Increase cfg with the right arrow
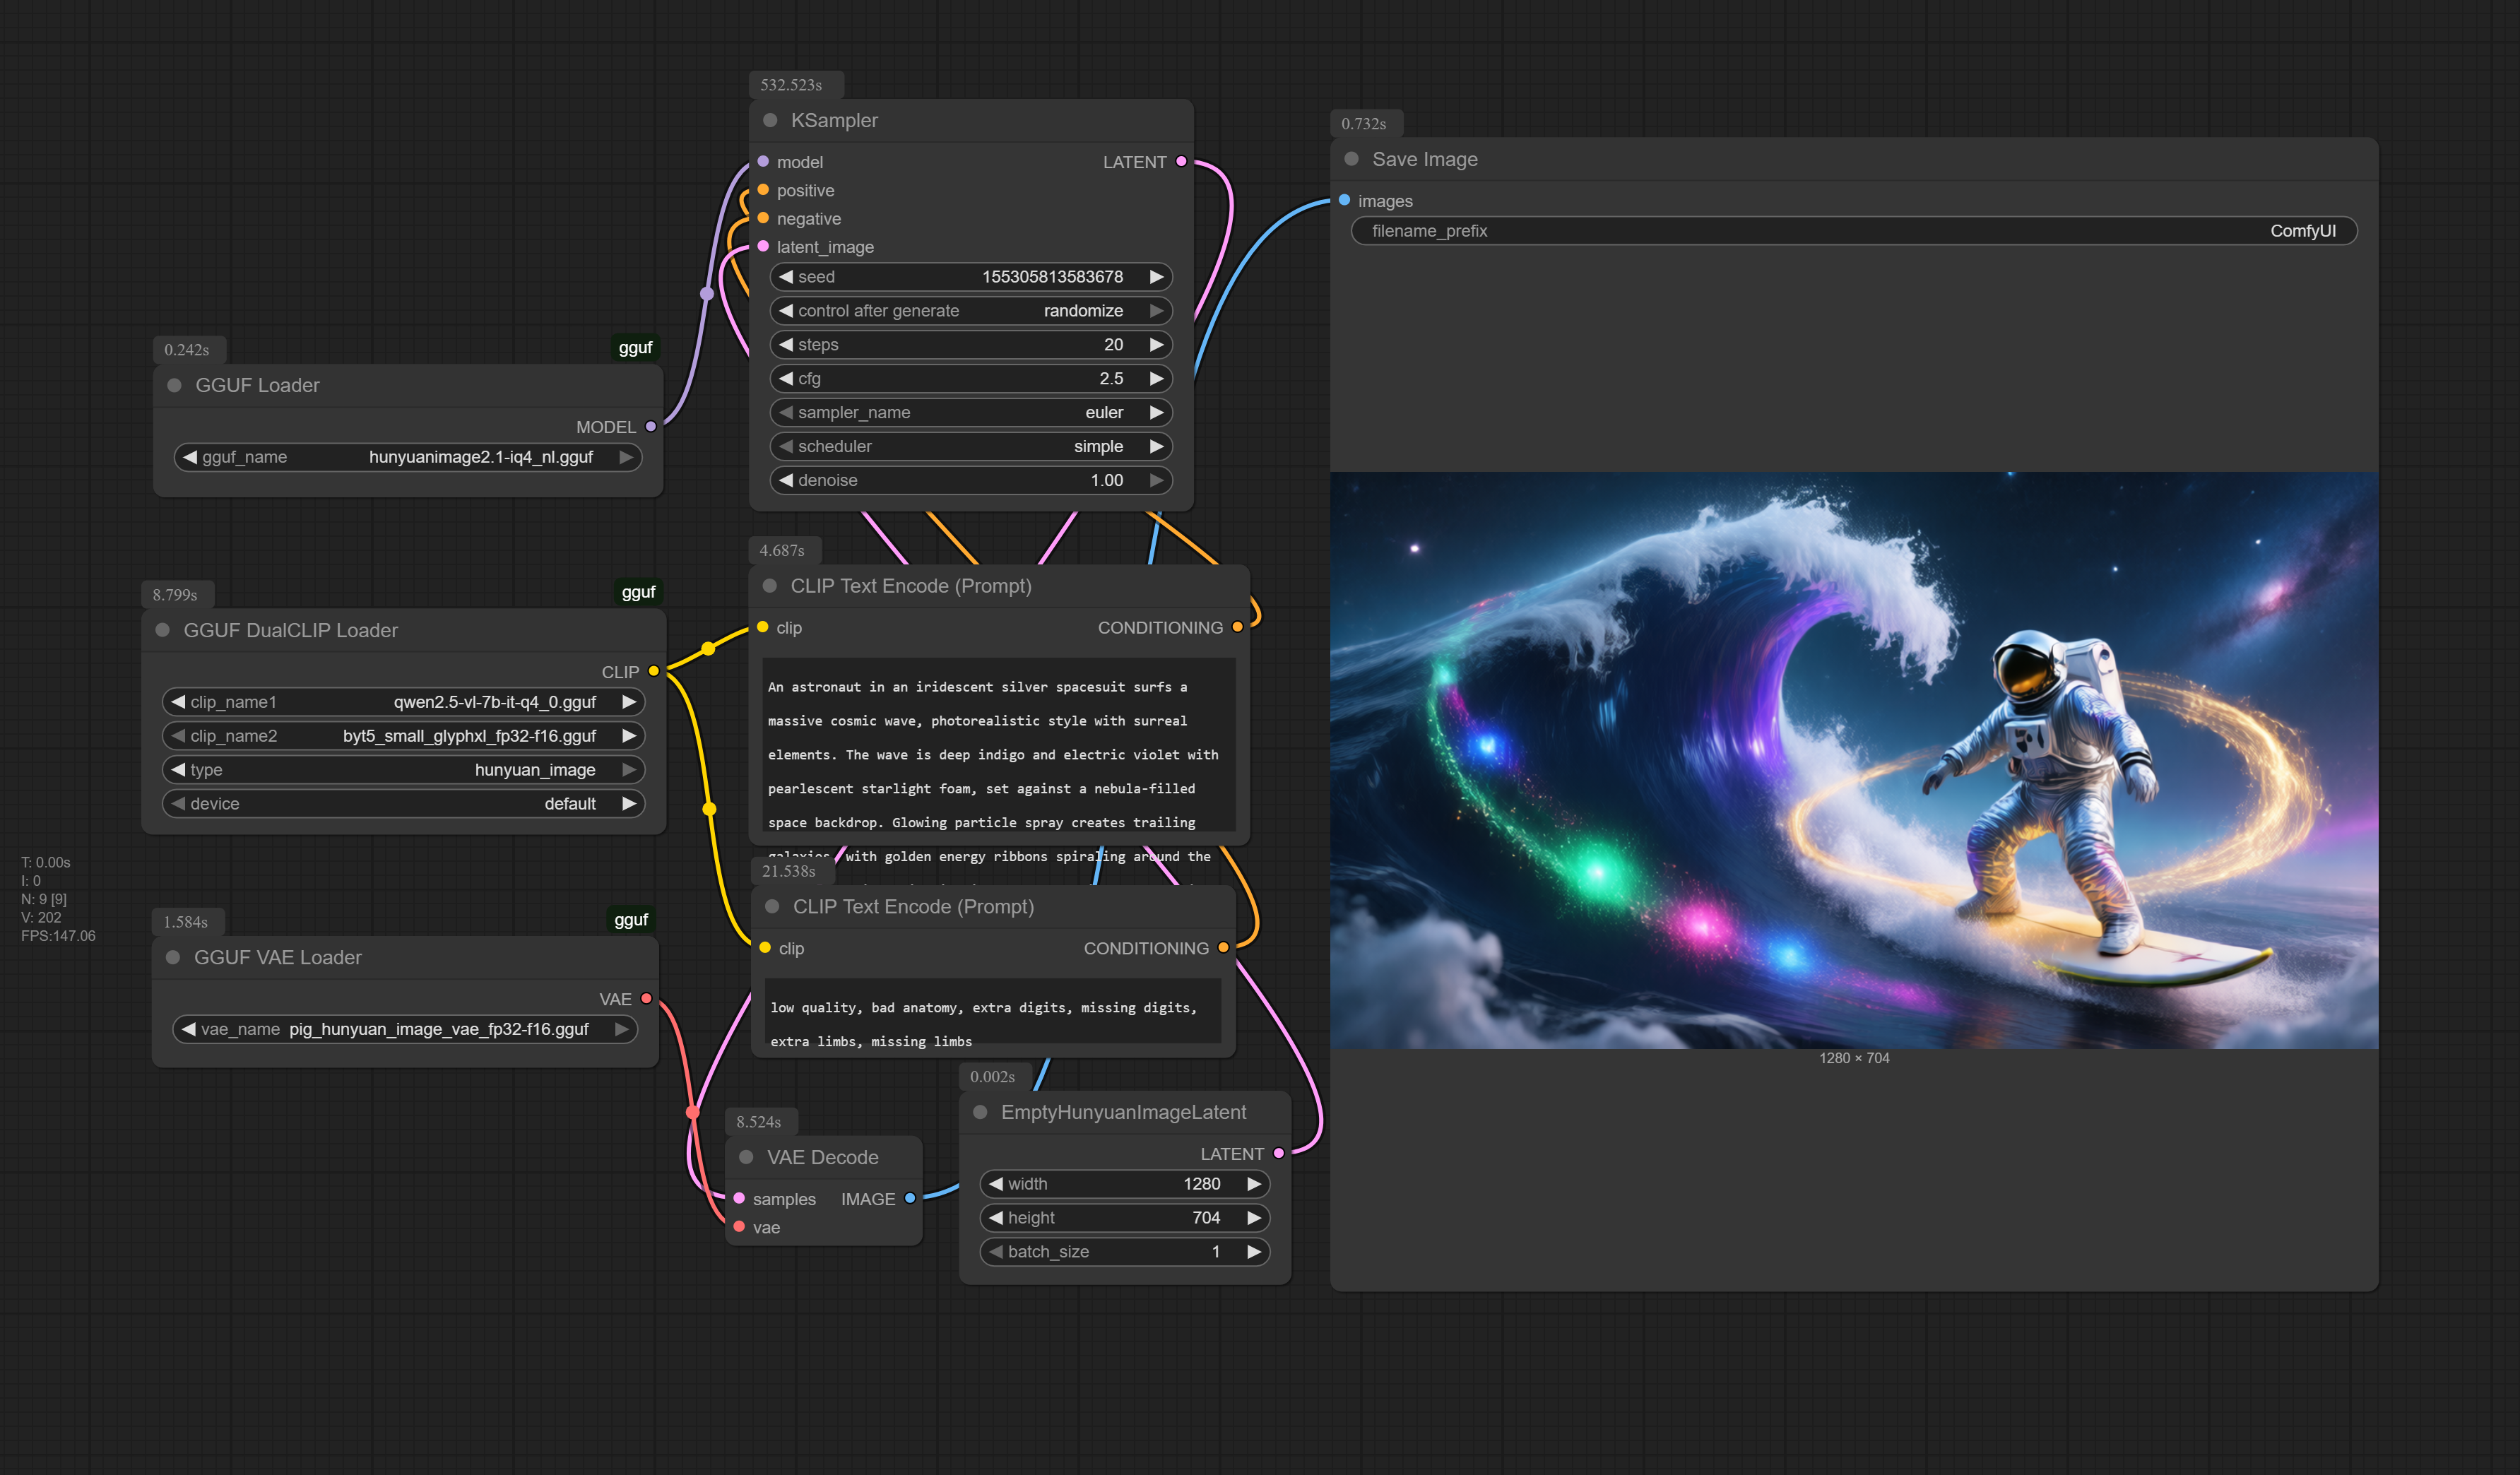 [x=1156, y=378]
